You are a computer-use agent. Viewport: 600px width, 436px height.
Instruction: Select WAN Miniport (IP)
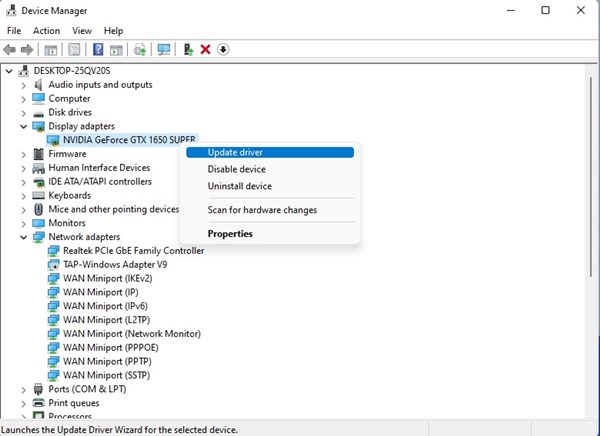[101, 292]
